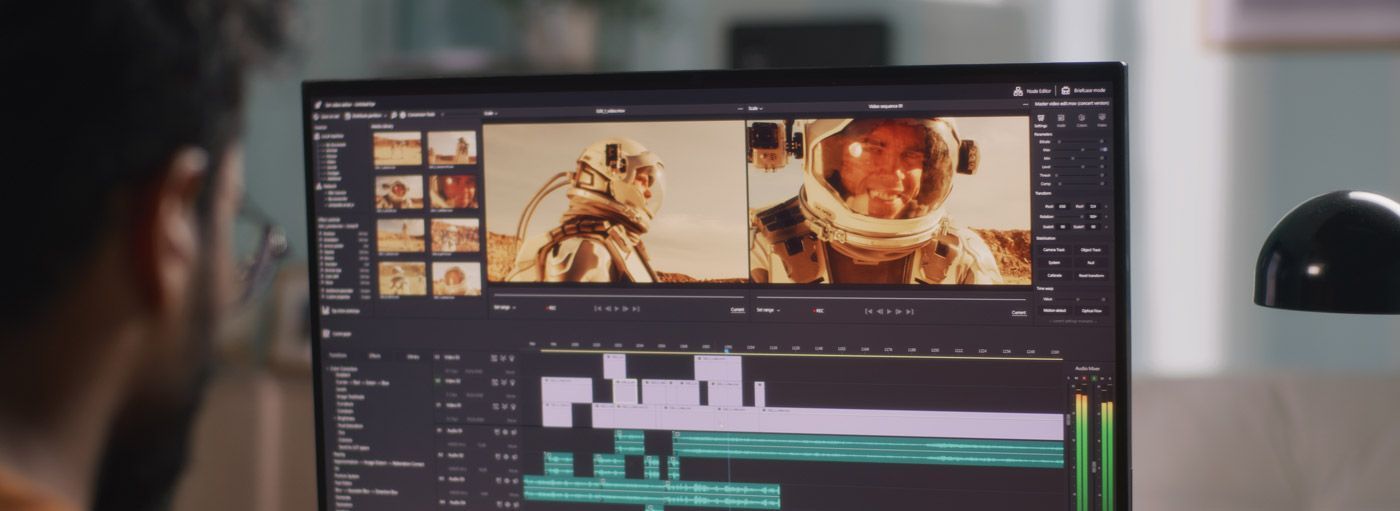This screenshot has height=511, width=1400.
Task: Click the red button atop the Audio Mixer
Action: 1084,378
